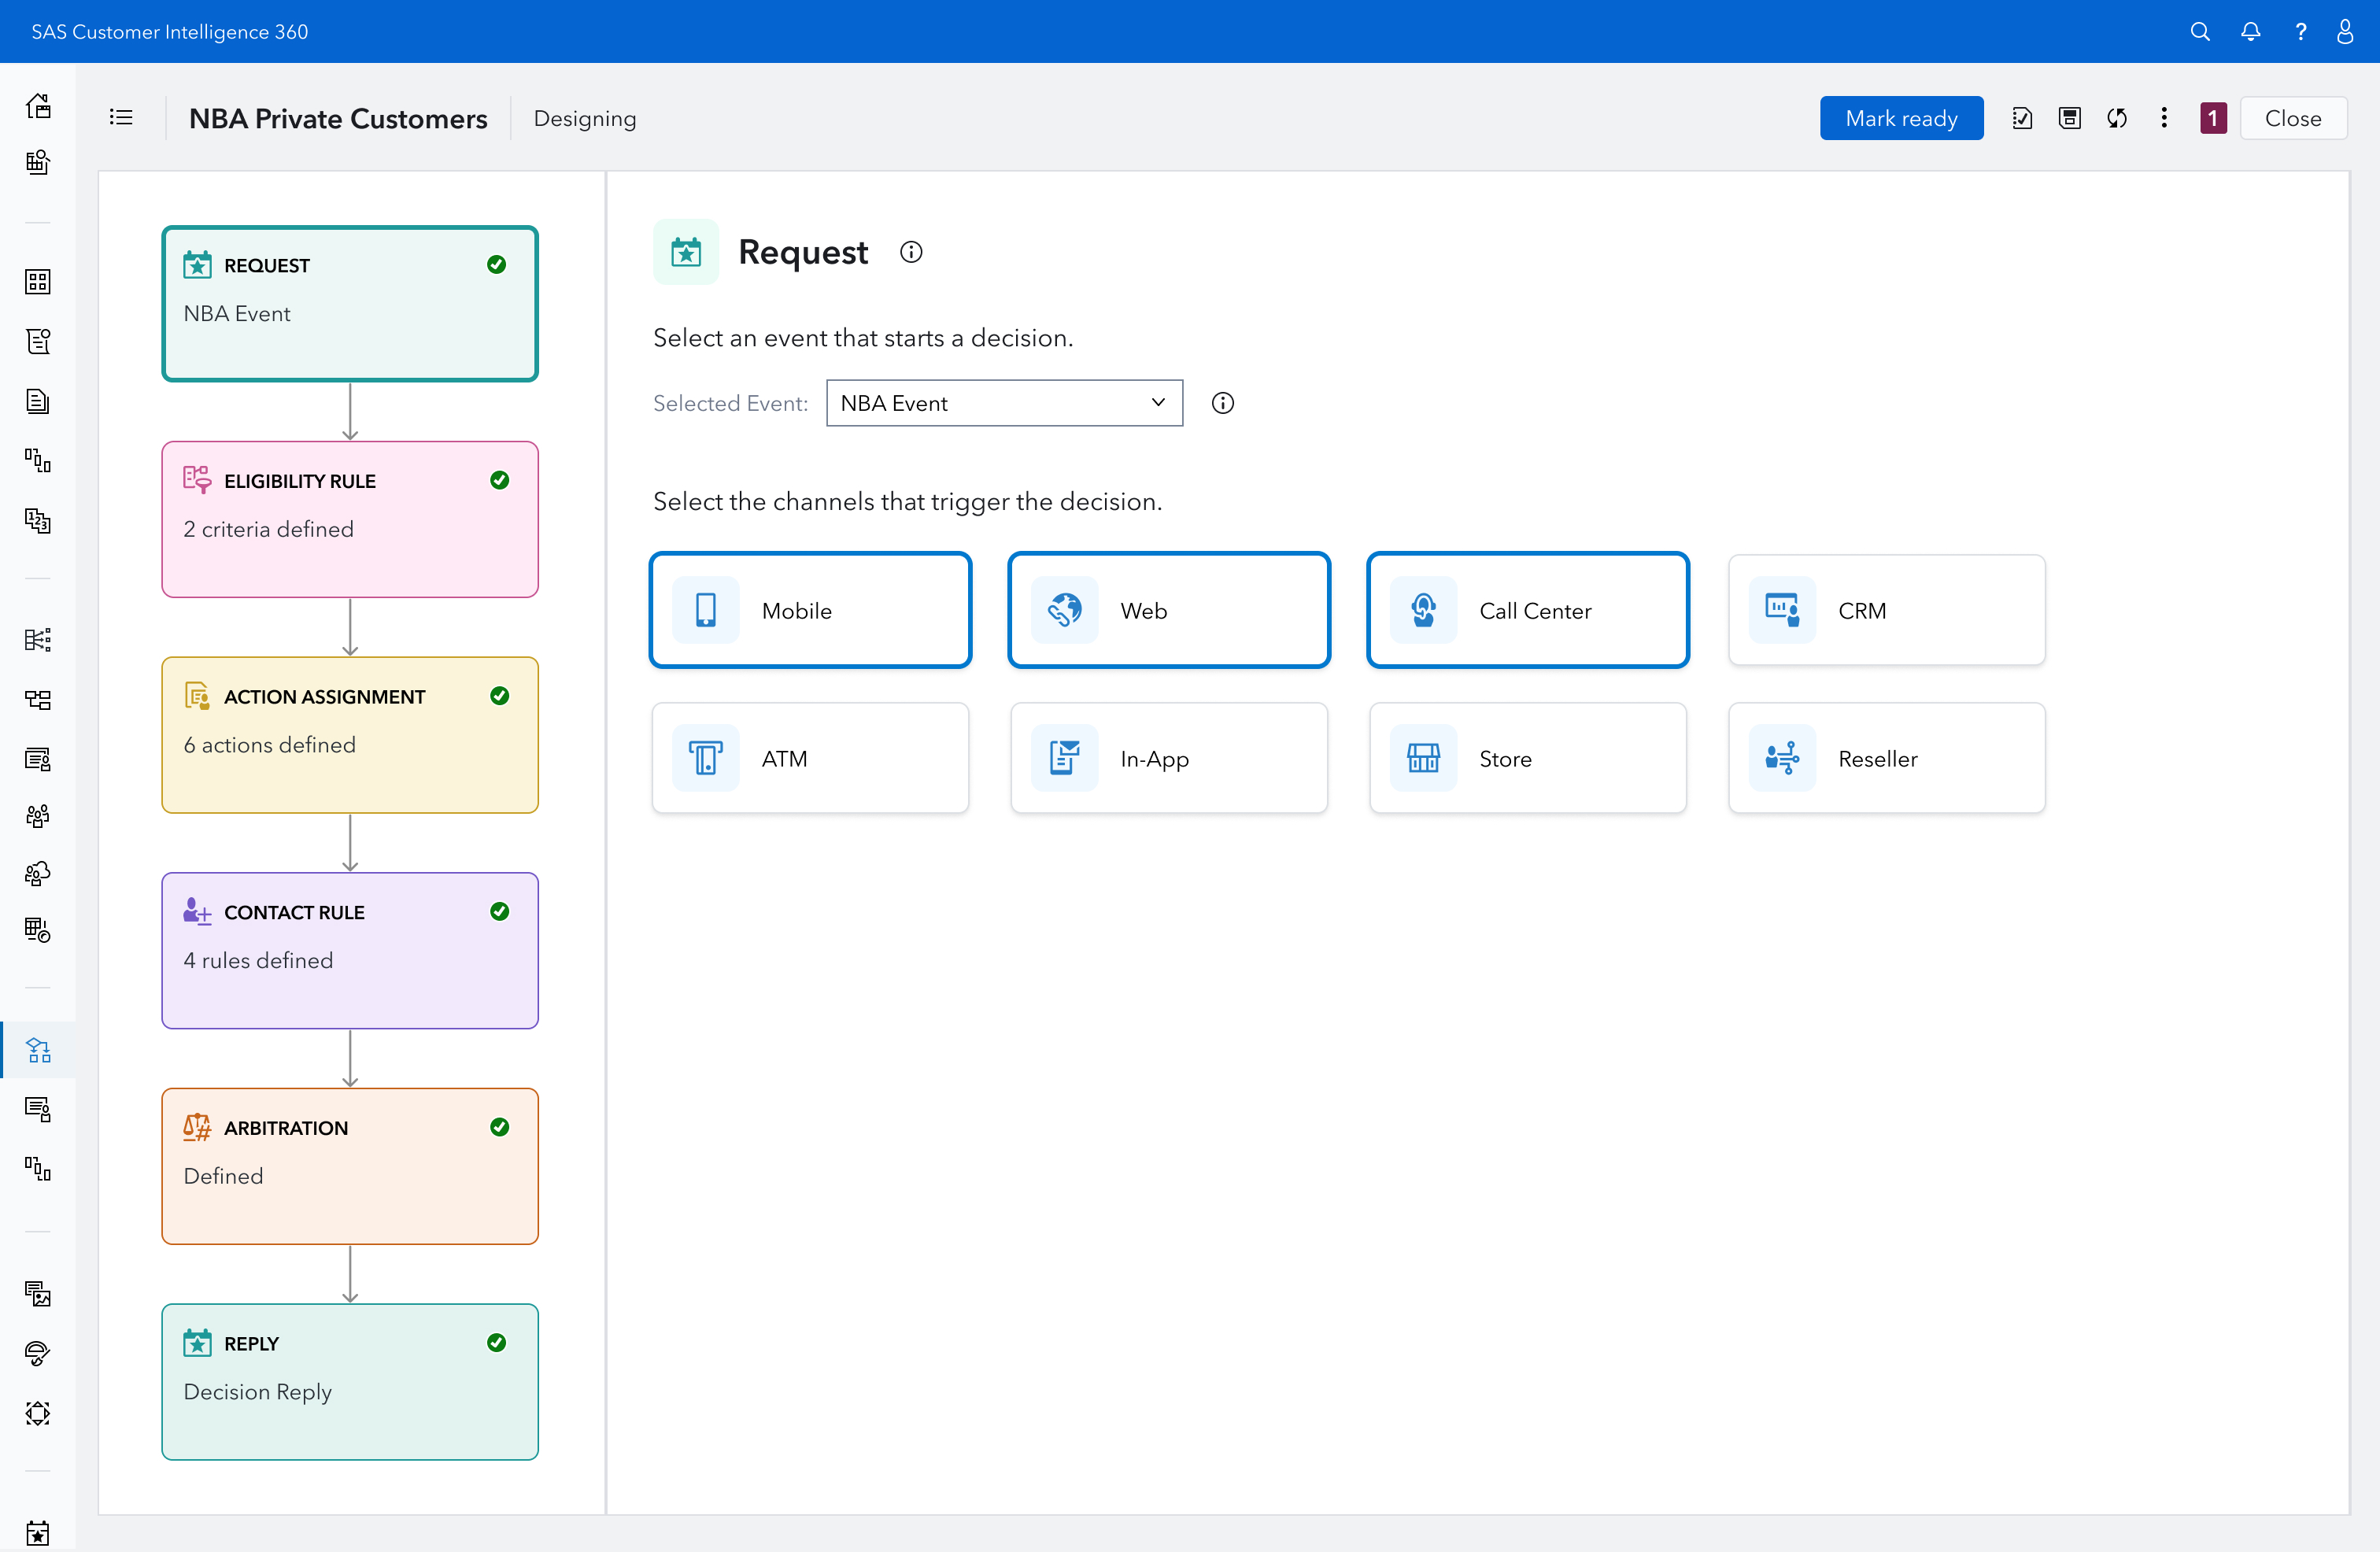Deselect the Web channel tile

[x=1168, y=610]
